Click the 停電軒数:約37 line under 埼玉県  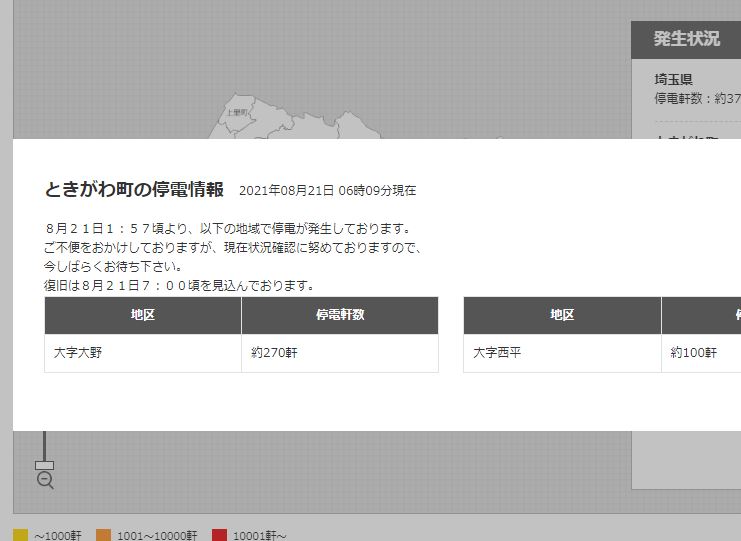(698, 98)
